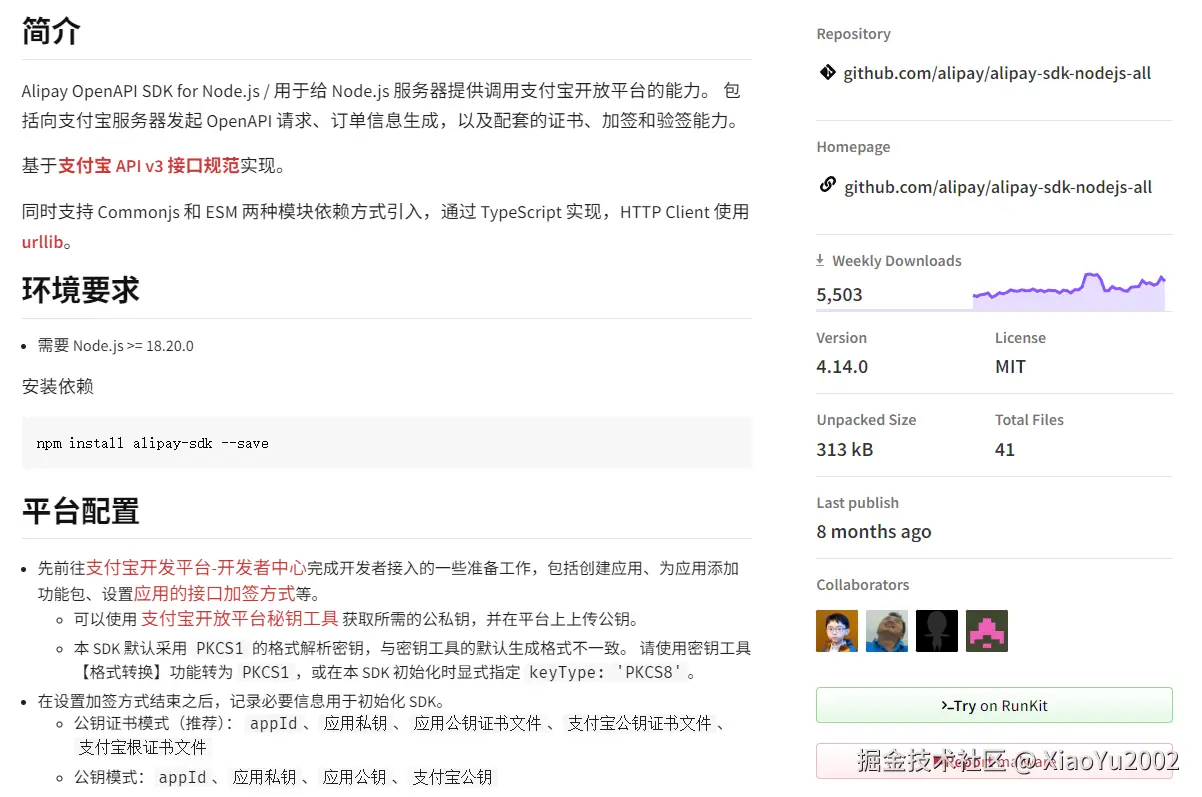
Task: Click the Last publish value 8 months ago
Action: pyautogui.click(x=874, y=532)
